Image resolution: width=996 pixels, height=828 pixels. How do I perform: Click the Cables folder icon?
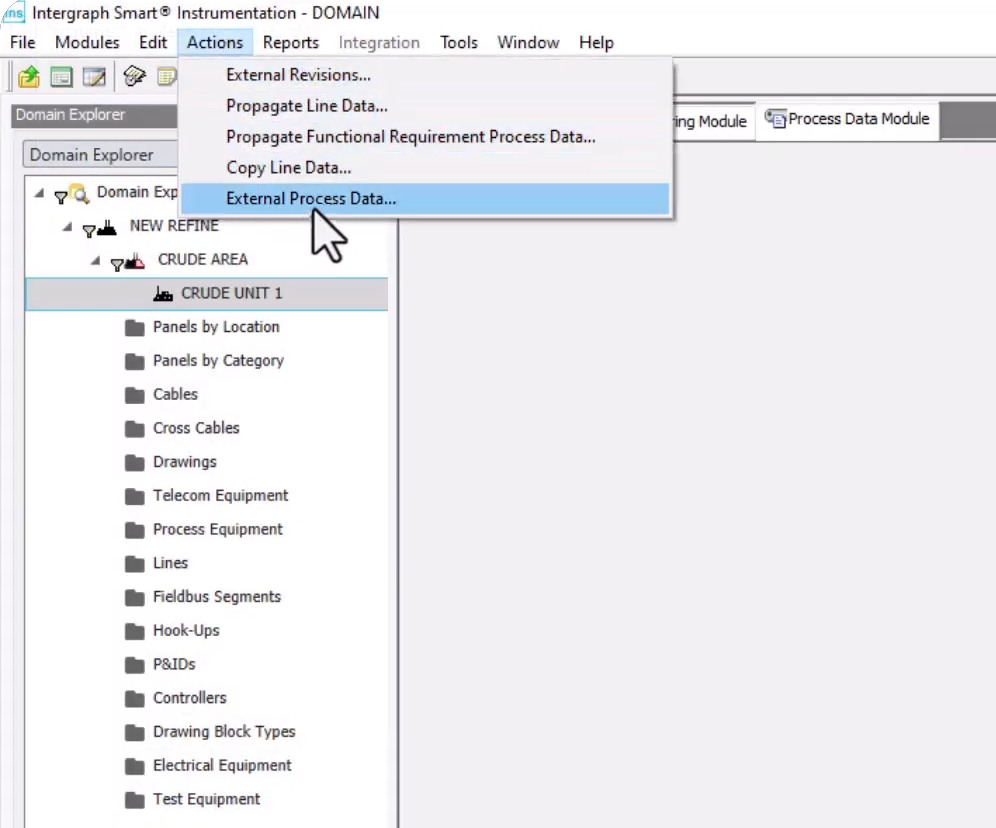coord(135,395)
